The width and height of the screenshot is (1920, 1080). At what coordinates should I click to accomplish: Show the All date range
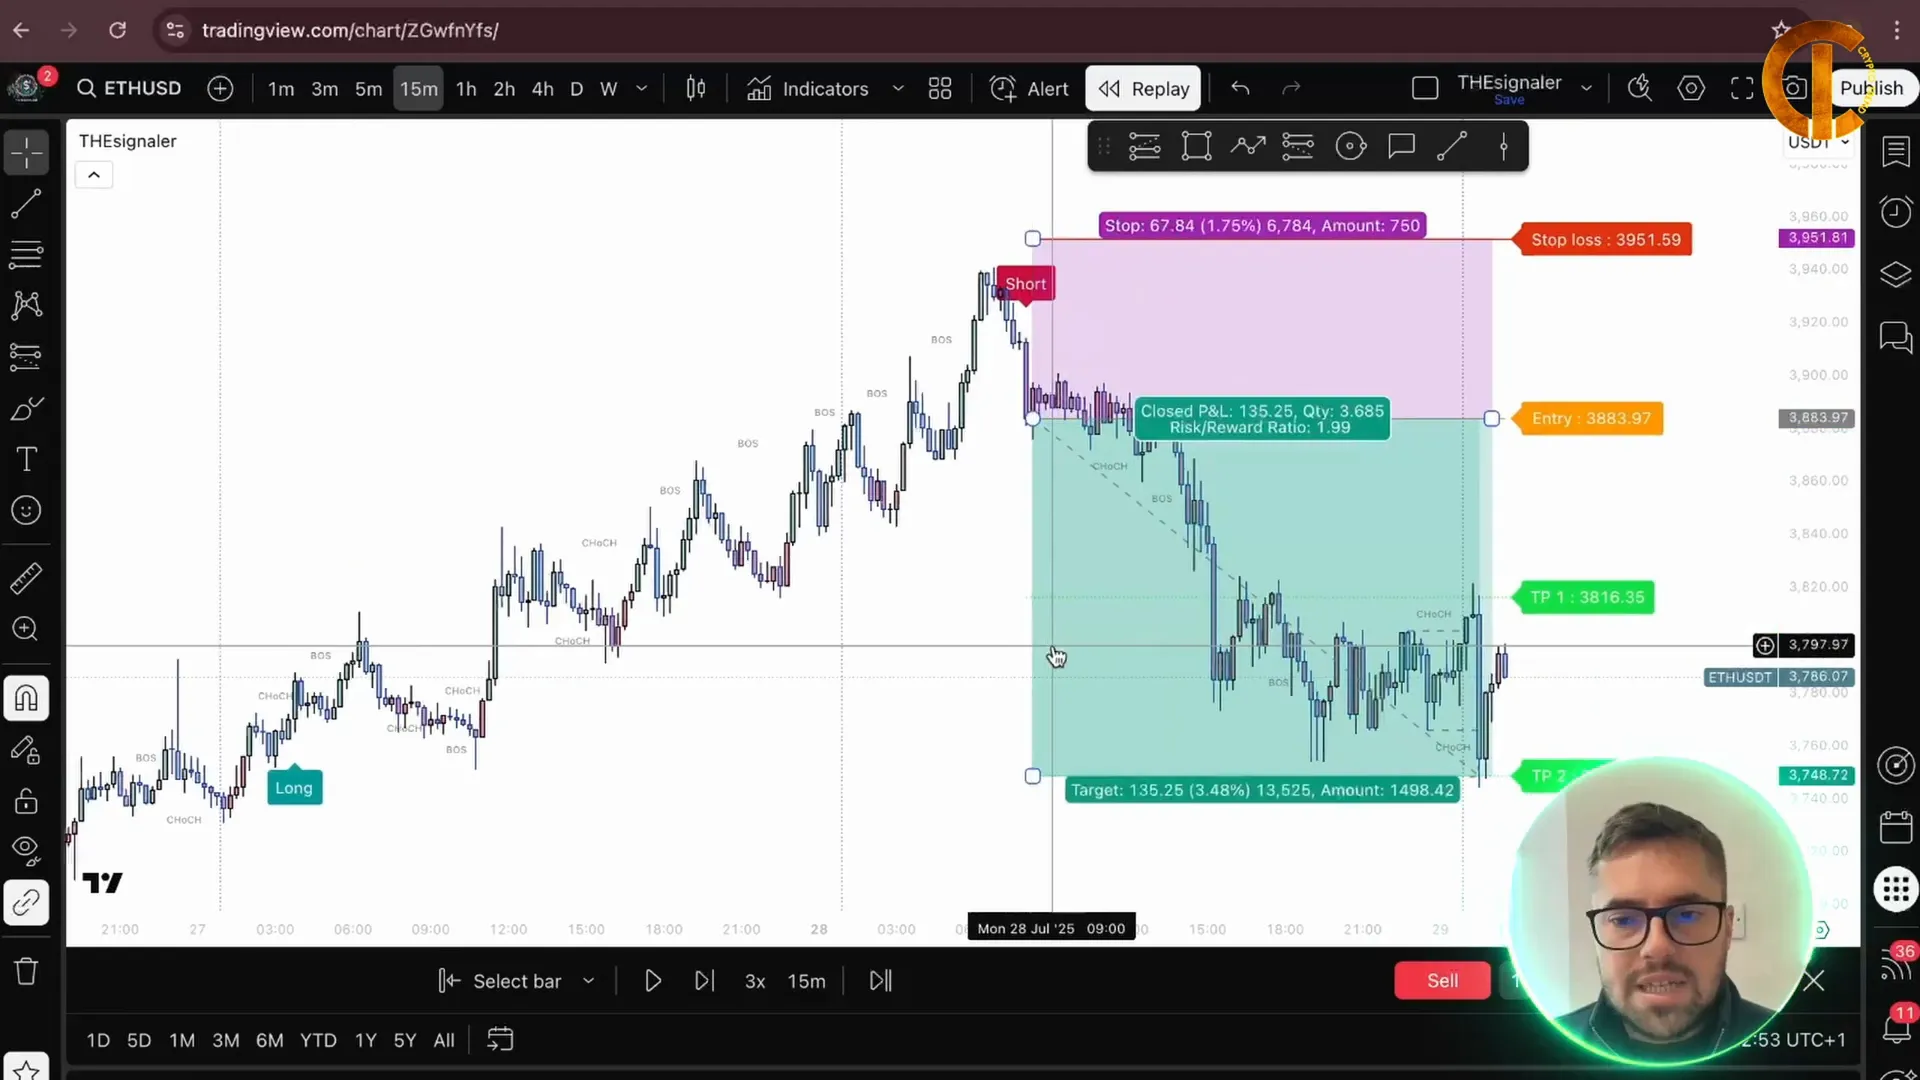(444, 1040)
